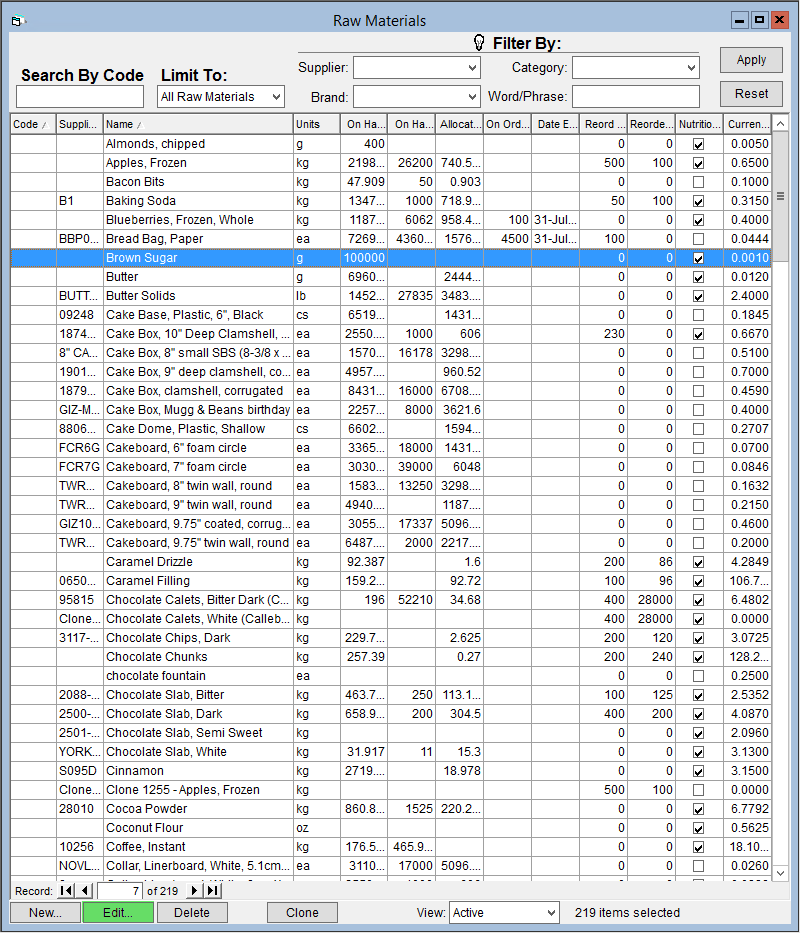801x934 pixels.
Task: Jump to last record arrow
Action: point(212,891)
